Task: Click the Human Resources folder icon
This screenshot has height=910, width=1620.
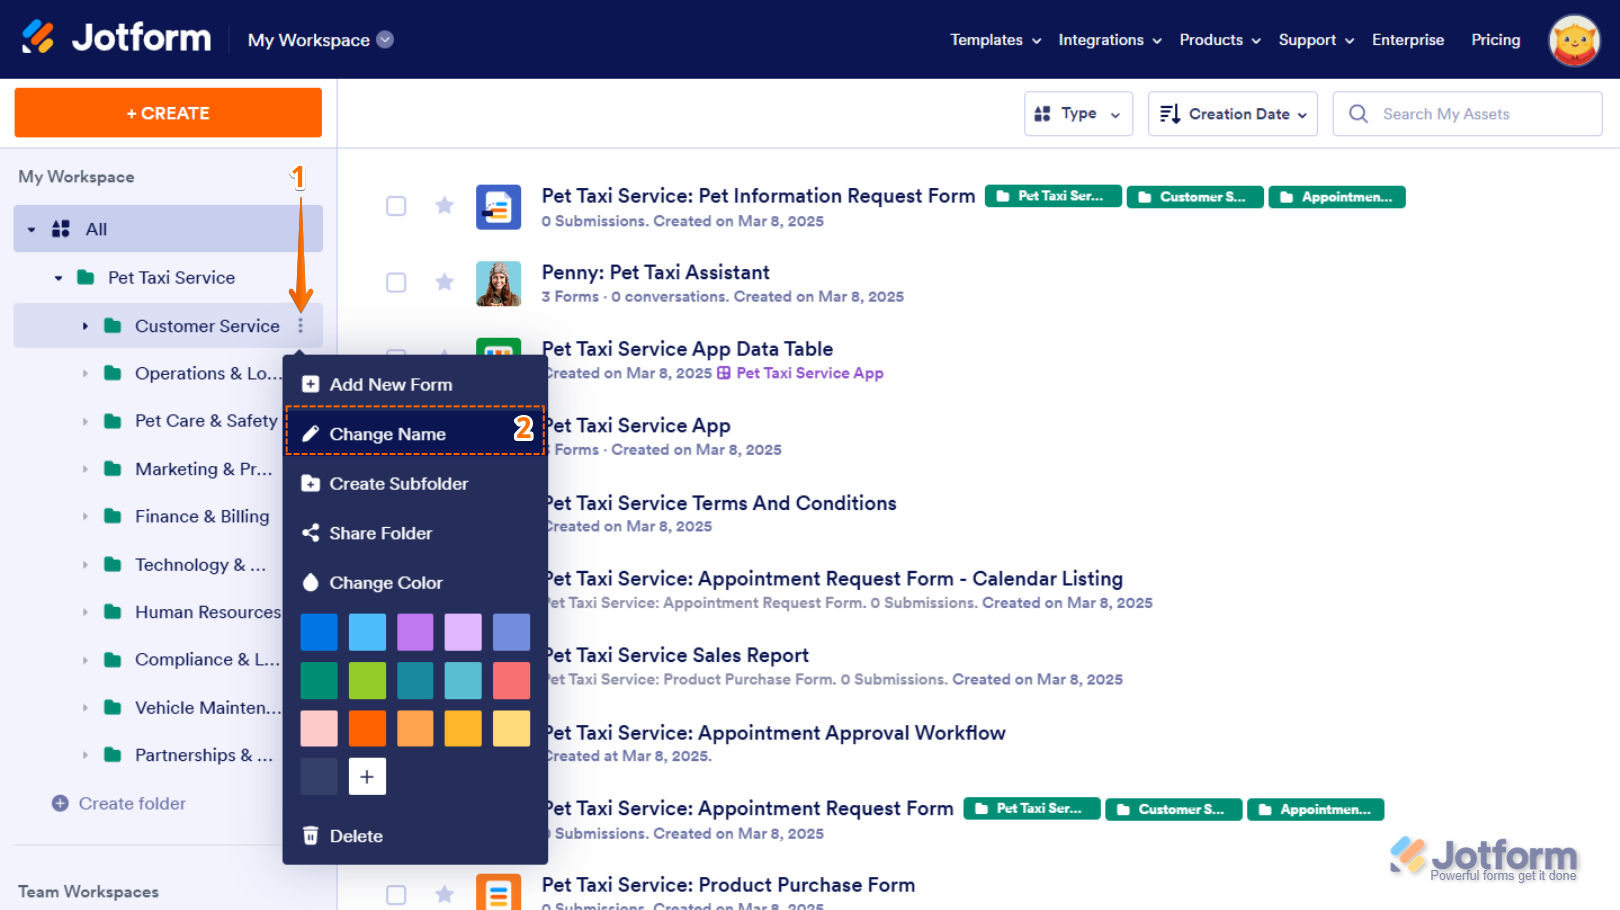Action: [x=113, y=612]
